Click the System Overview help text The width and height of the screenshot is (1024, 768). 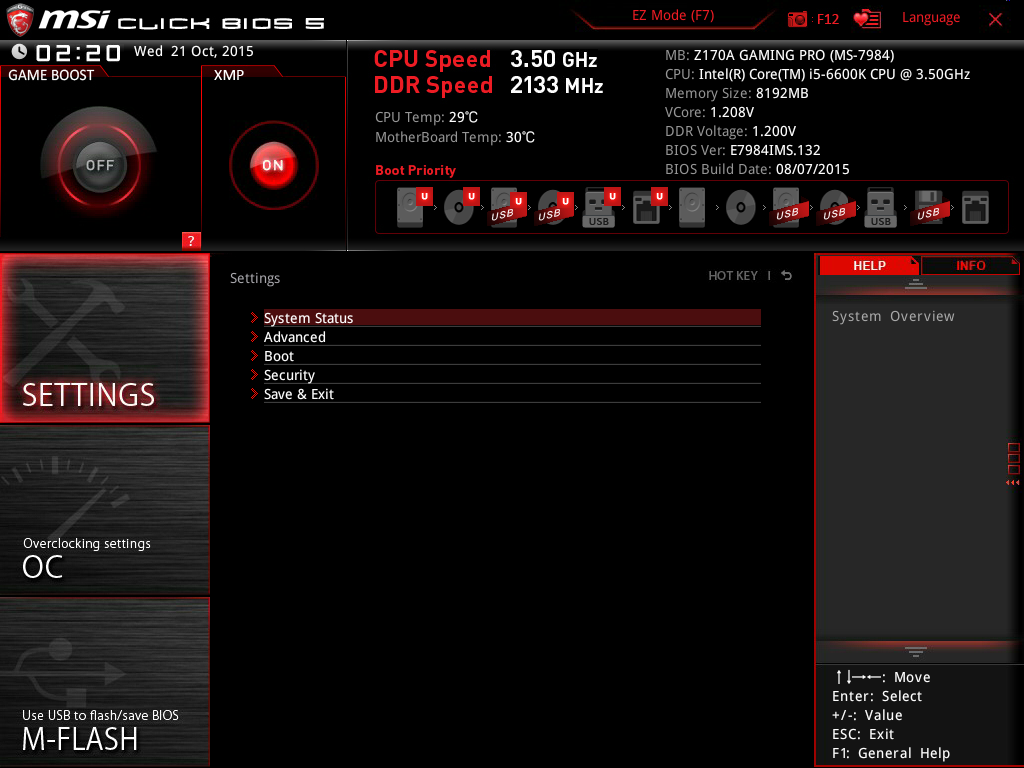(x=893, y=316)
